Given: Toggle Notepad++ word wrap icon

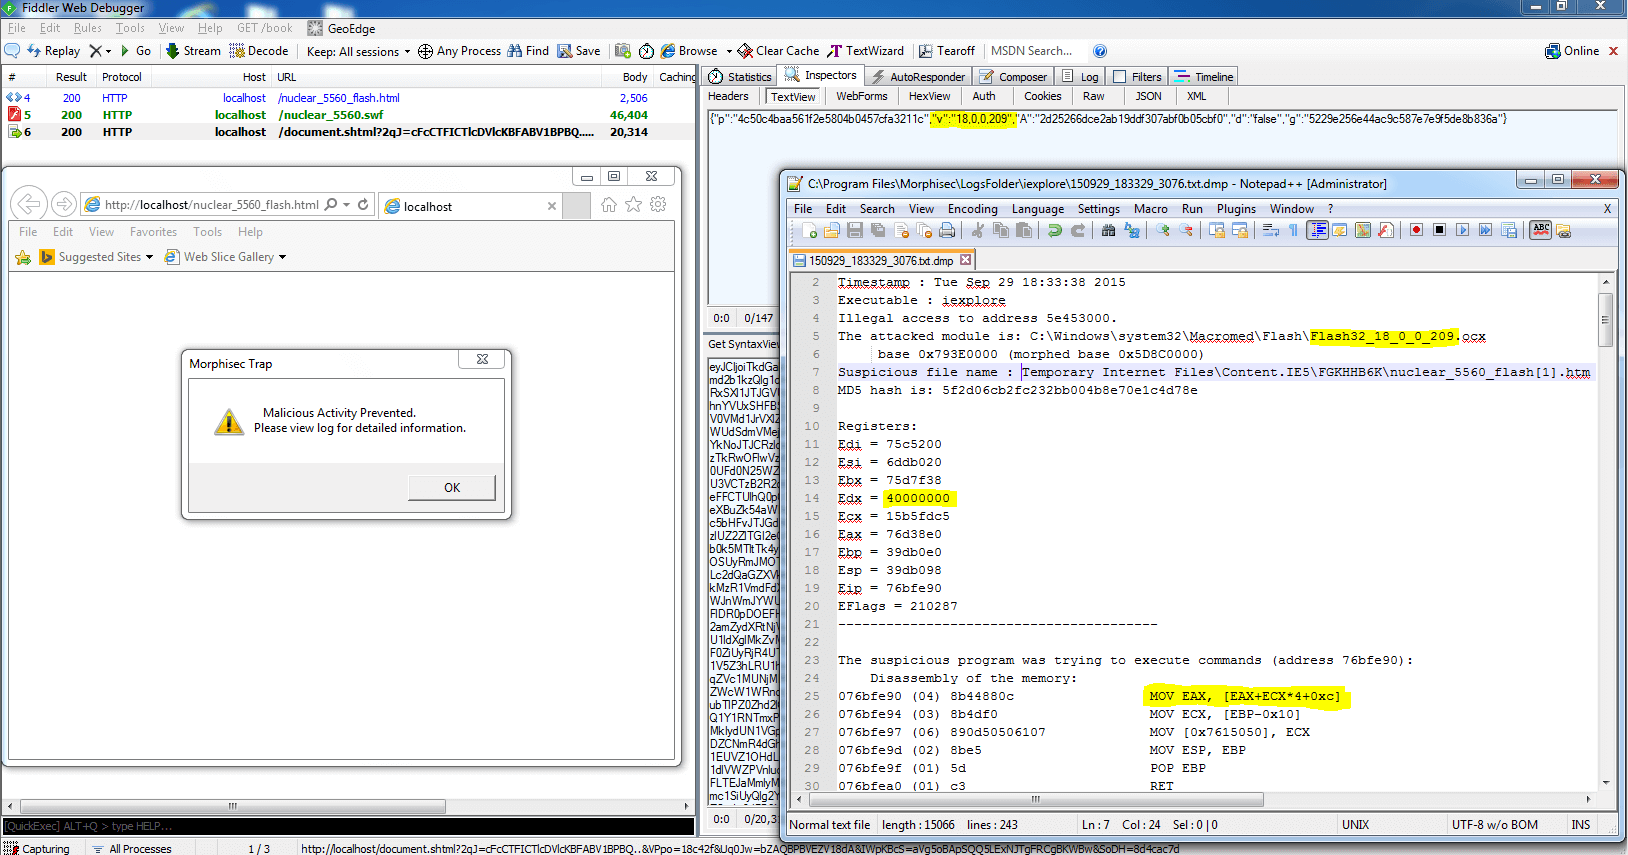Looking at the screenshot, I should pyautogui.click(x=1270, y=230).
